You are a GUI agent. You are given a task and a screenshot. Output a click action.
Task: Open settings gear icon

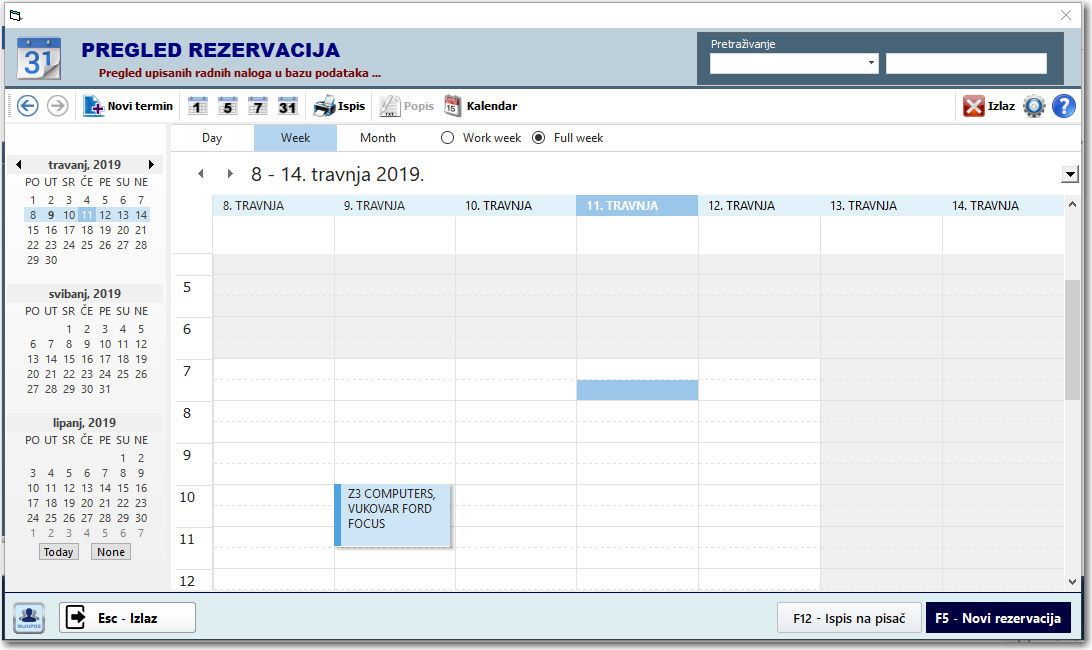[x=1034, y=107]
